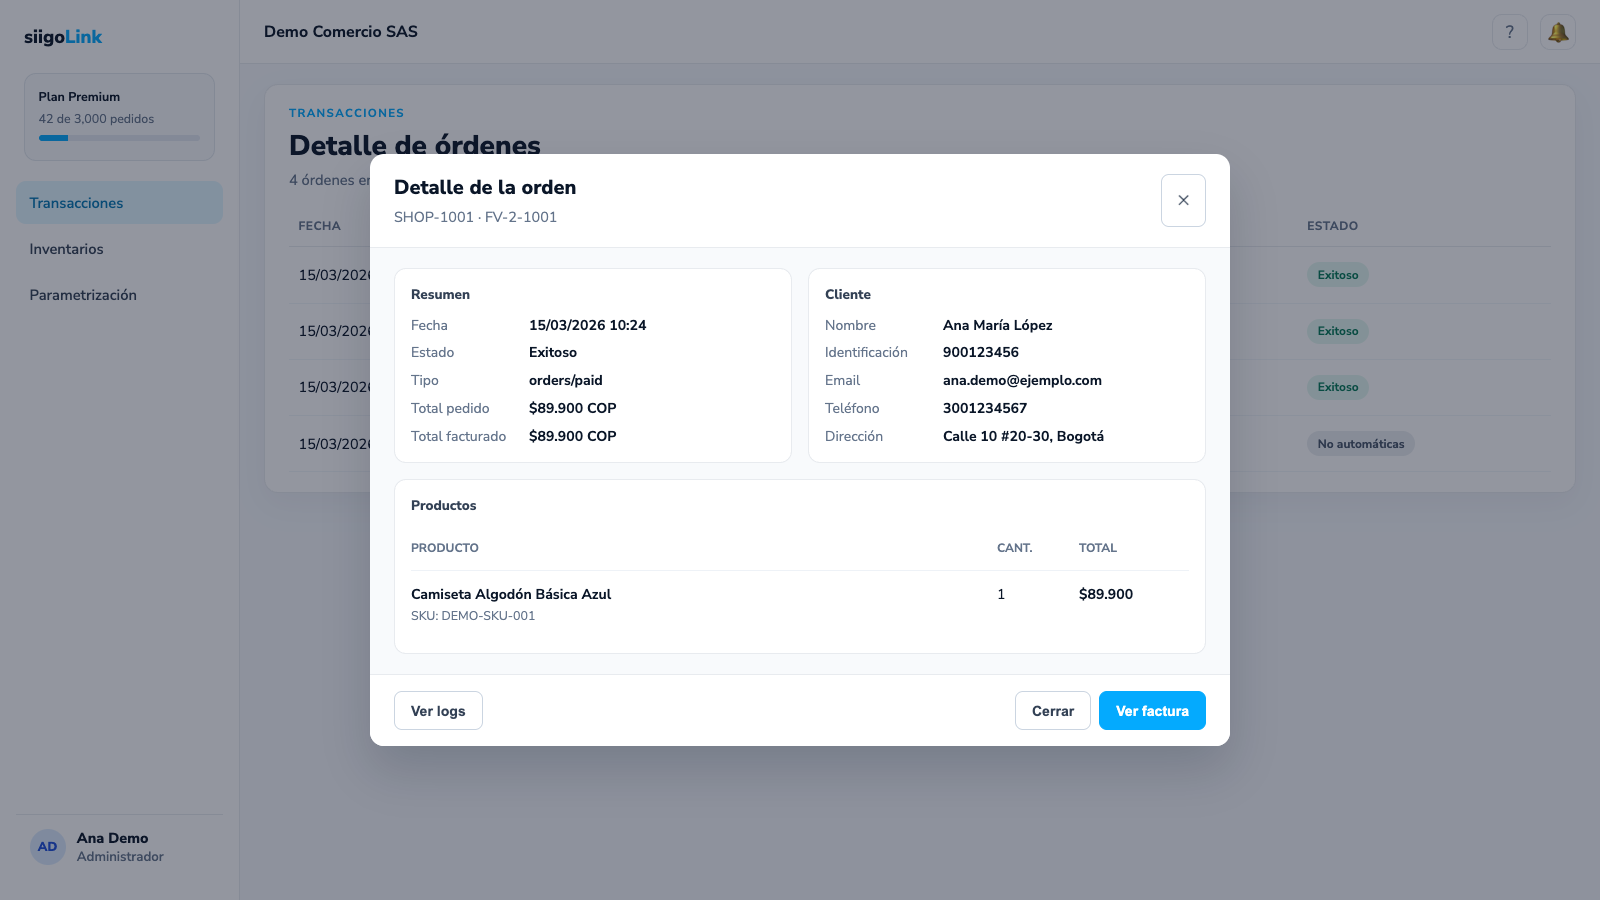Screen dimensions: 1600x900
Task: Open the help question mark icon
Action: (x=1510, y=32)
